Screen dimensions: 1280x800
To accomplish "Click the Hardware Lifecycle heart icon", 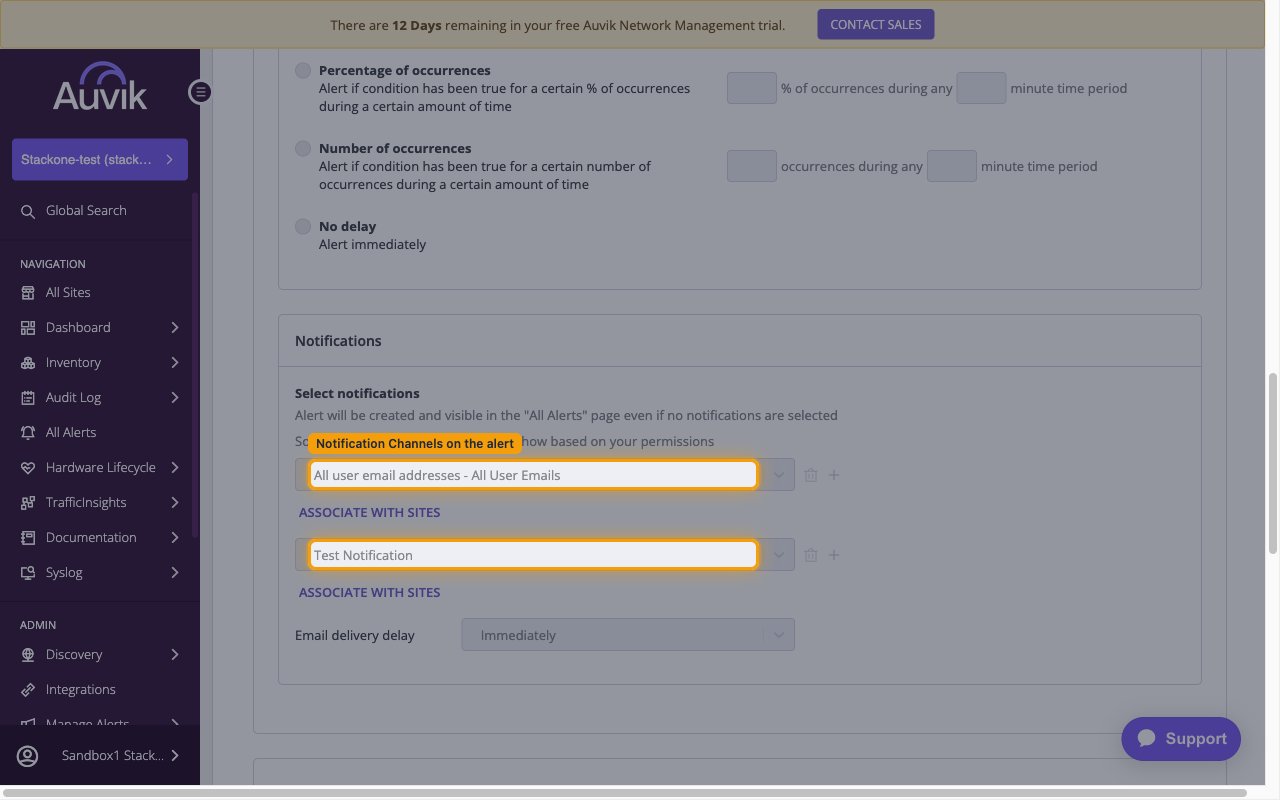I will click(x=28, y=468).
